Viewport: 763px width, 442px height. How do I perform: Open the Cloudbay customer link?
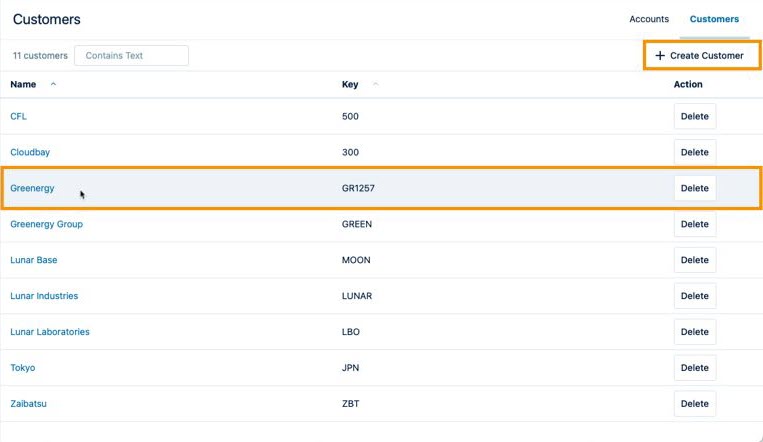[x=30, y=152]
